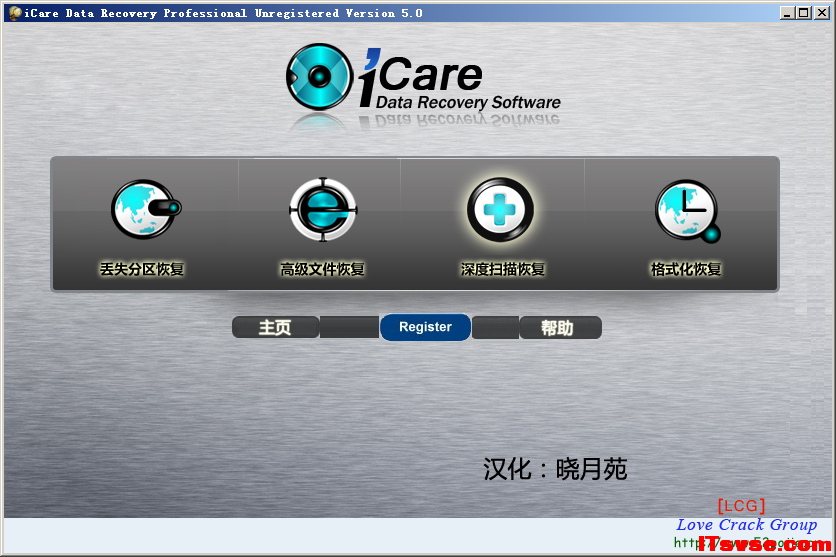Click the Love Crack Group link text
The width and height of the screenshot is (836, 557).
[x=746, y=524]
